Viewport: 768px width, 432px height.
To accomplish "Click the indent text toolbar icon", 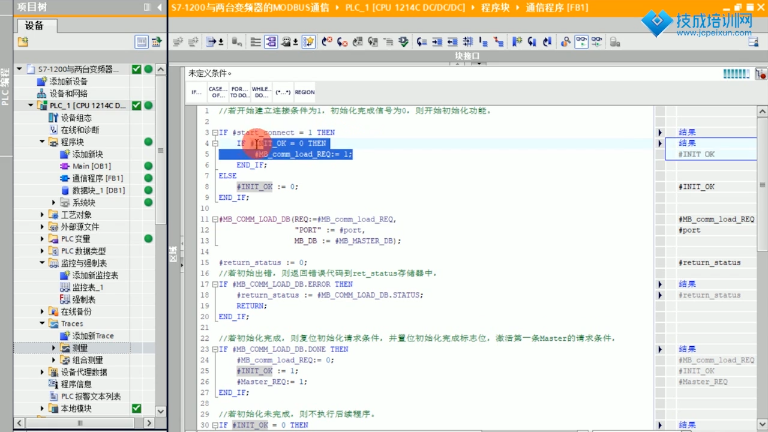I will coord(437,42).
